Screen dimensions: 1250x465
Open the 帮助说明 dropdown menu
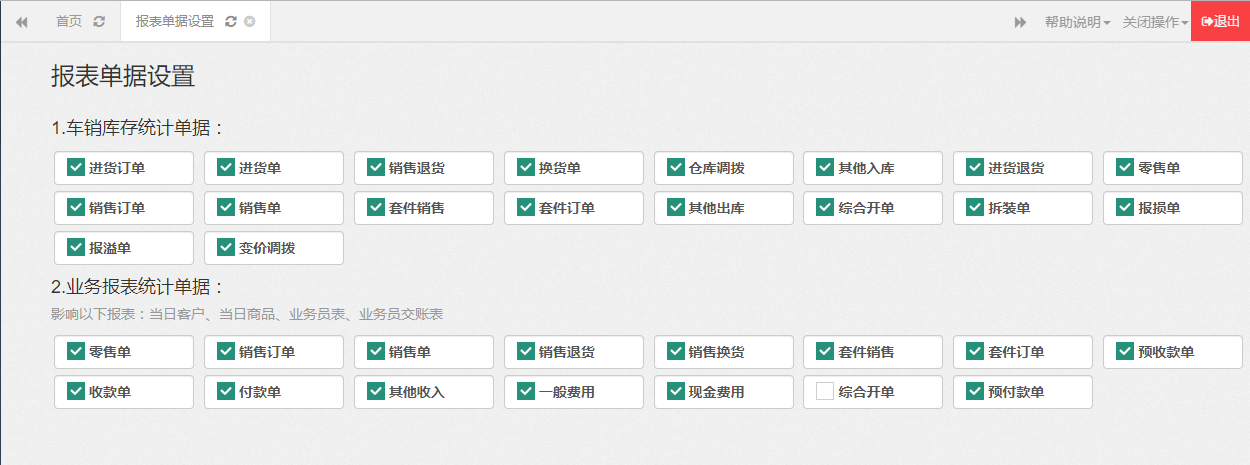tap(1077, 22)
